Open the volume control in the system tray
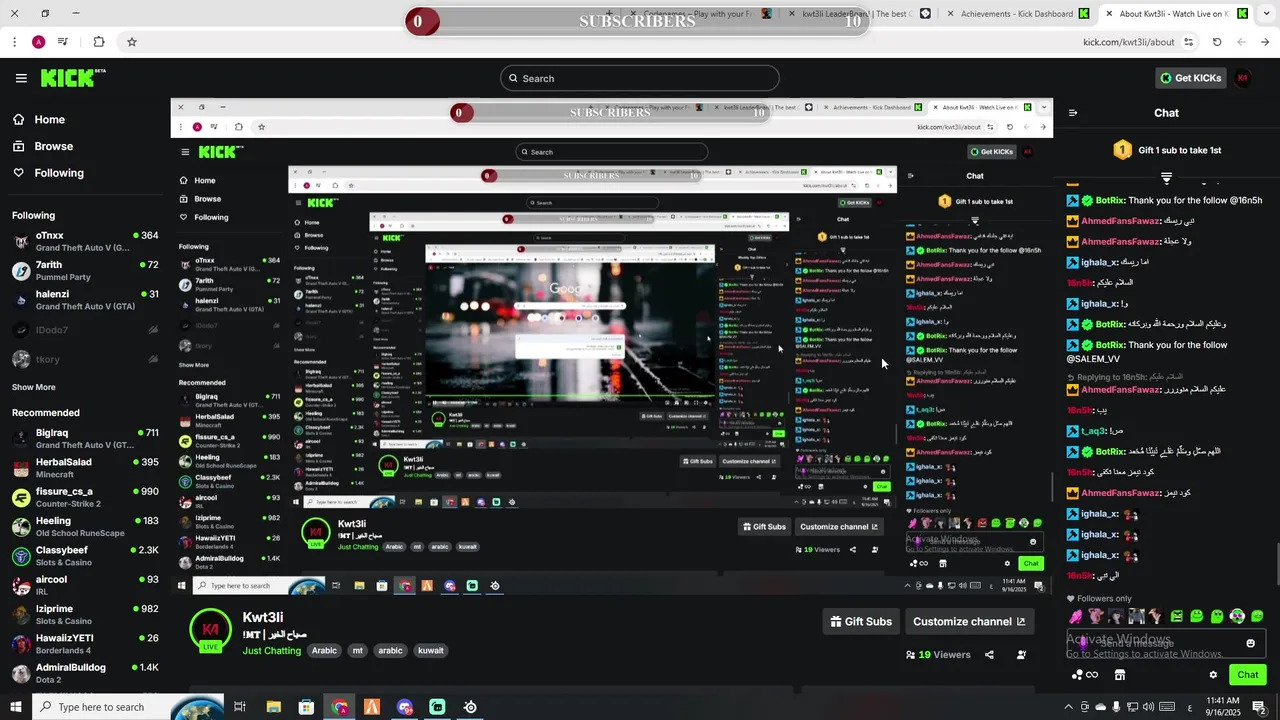 click(x=1150, y=707)
